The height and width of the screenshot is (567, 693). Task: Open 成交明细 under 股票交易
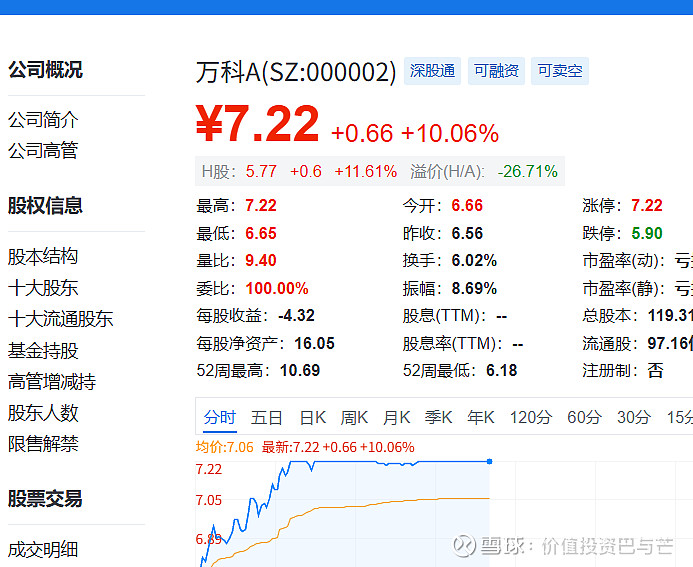43,550
